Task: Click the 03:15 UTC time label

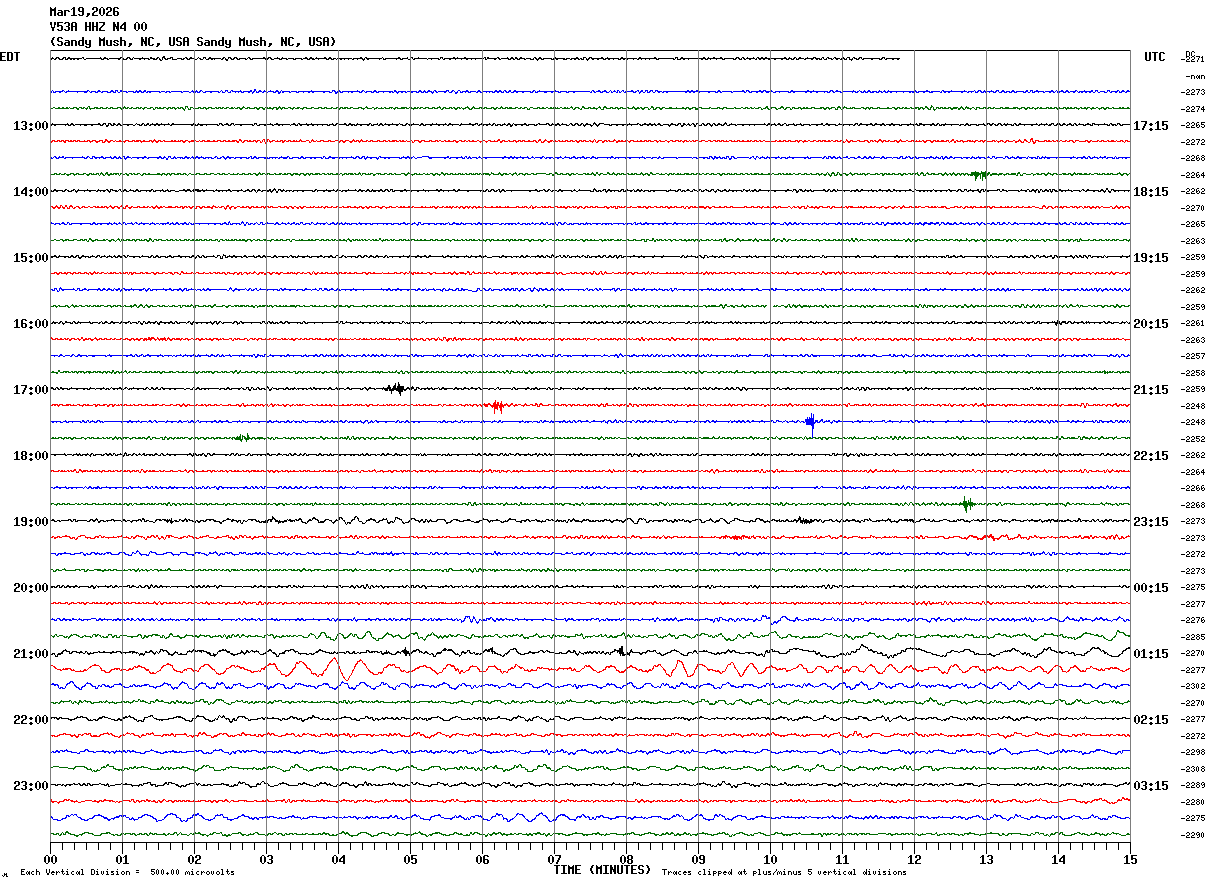Action: tap(1151, 786)
